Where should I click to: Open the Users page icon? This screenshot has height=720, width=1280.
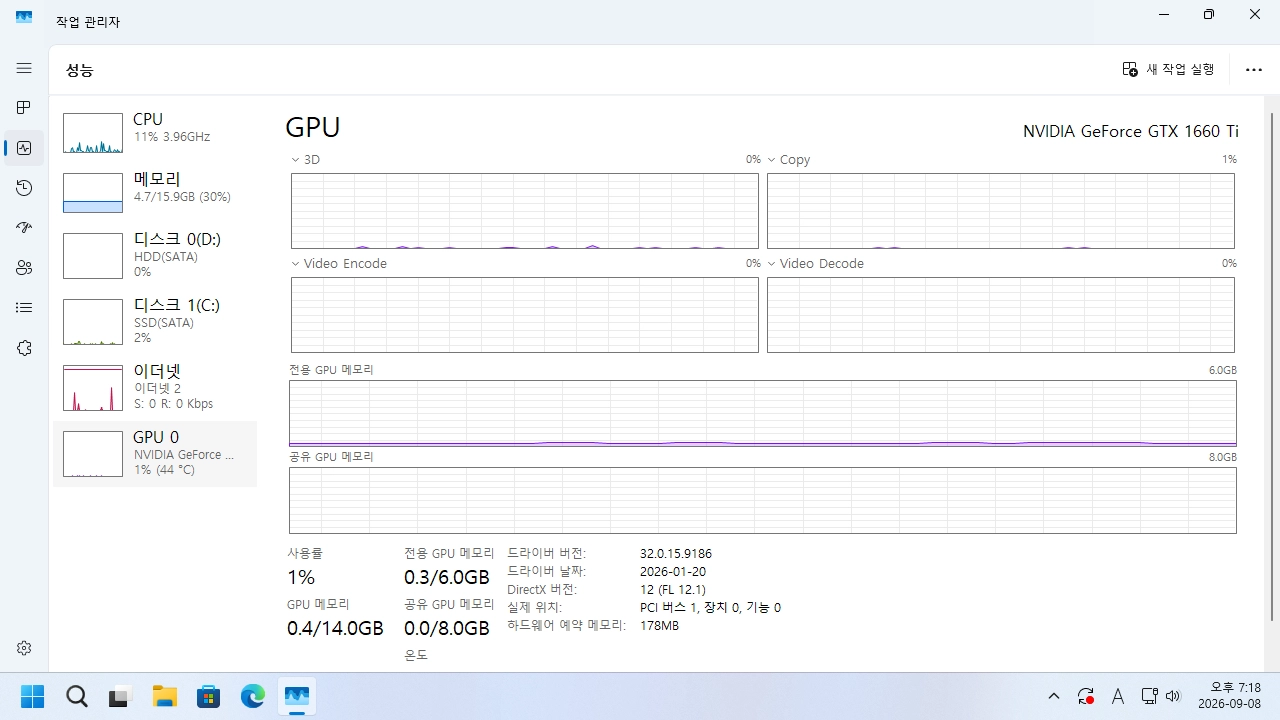click(24, 268)
